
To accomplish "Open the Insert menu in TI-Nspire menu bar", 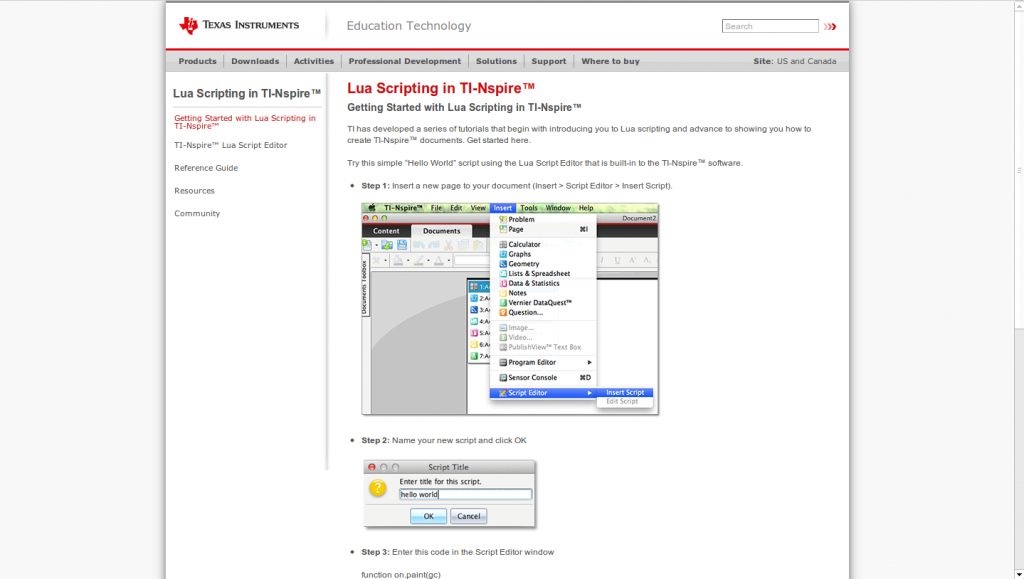I will [x=503, y=208].
